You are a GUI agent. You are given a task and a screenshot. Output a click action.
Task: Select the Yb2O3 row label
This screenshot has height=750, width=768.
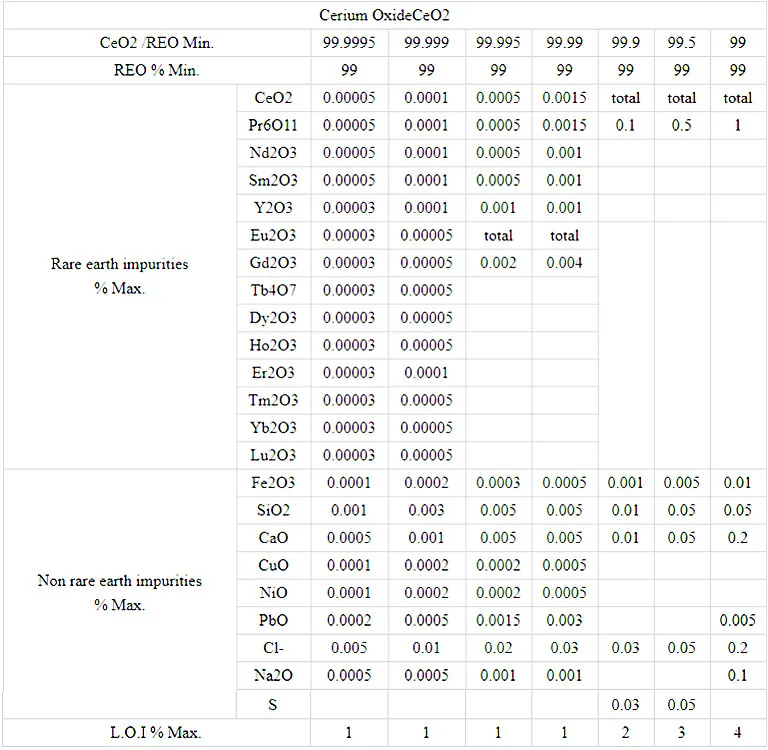tap(273, 428)
